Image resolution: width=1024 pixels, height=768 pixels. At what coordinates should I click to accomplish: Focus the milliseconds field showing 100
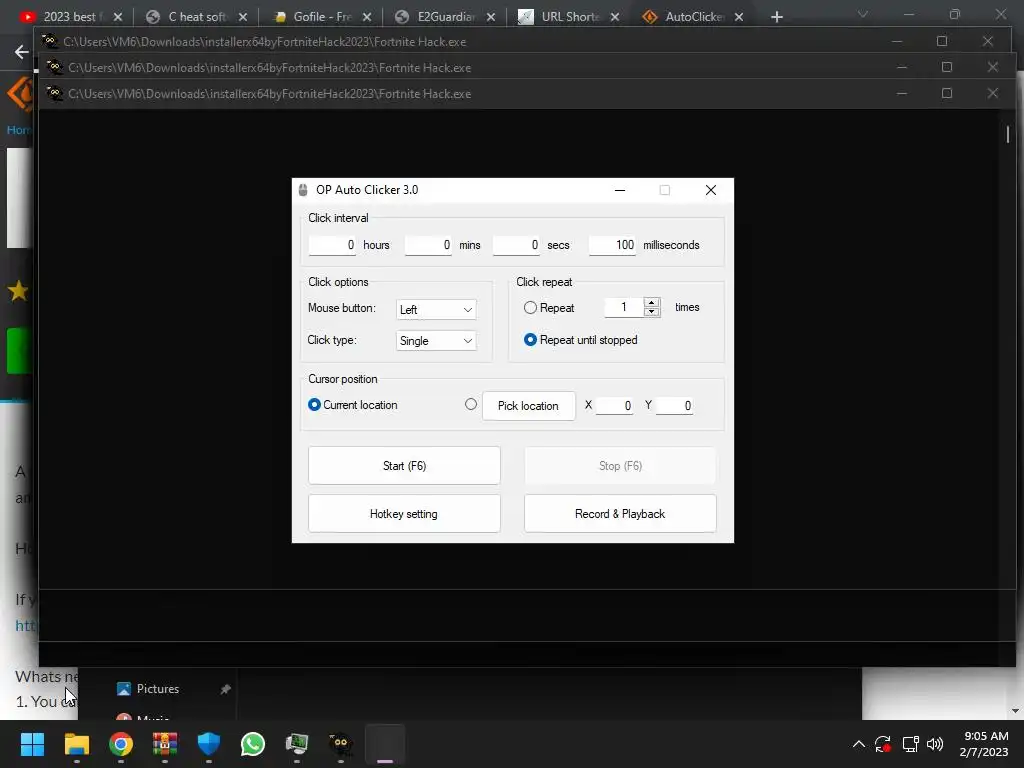point(612,245)
